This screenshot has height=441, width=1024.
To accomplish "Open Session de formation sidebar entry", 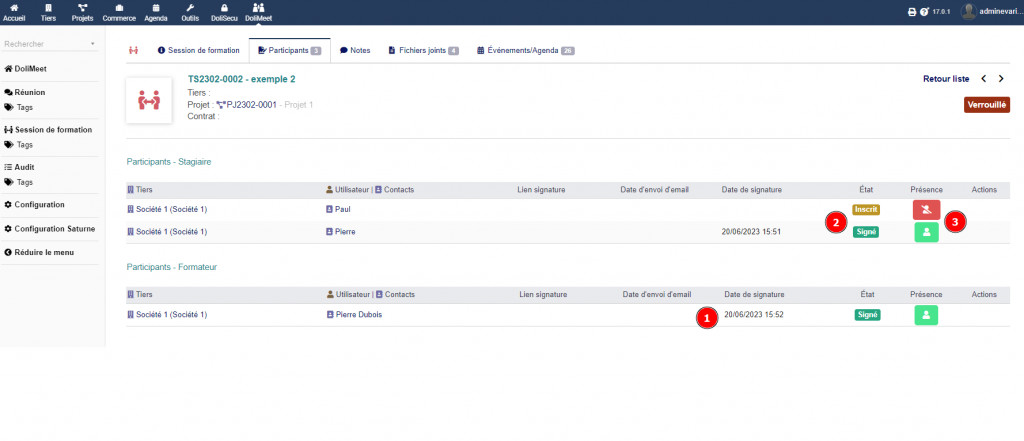I will pos(48,129).
